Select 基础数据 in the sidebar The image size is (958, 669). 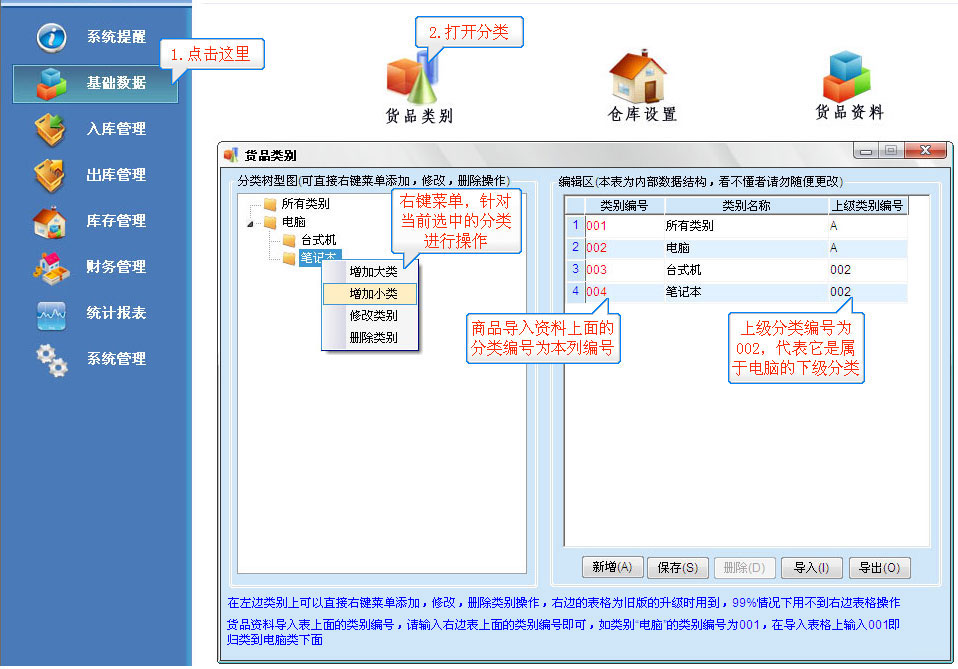coord(95,83)
